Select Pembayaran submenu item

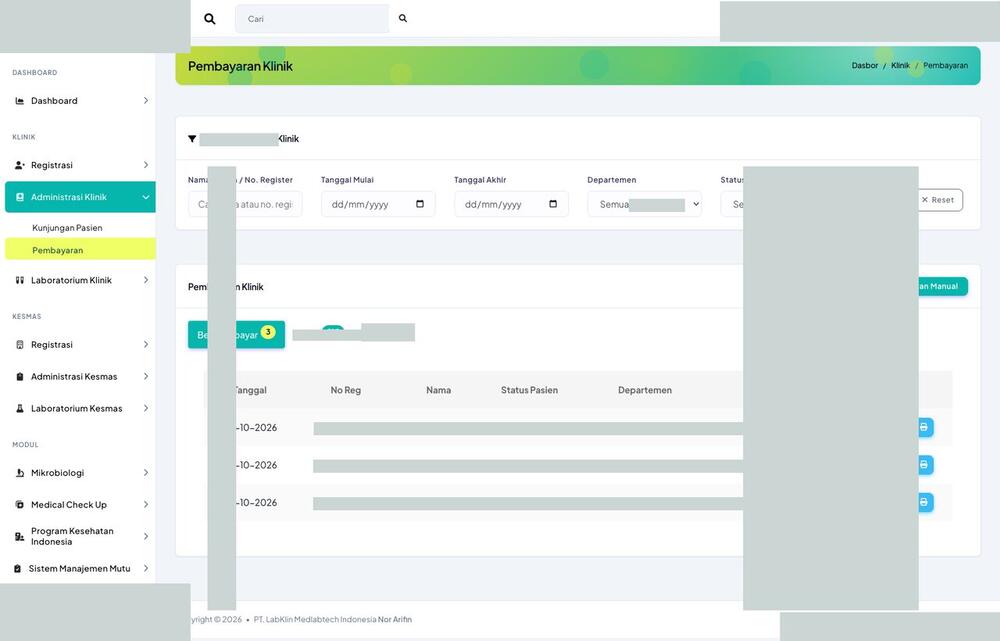pyautogui.click(x=80, y=250)
